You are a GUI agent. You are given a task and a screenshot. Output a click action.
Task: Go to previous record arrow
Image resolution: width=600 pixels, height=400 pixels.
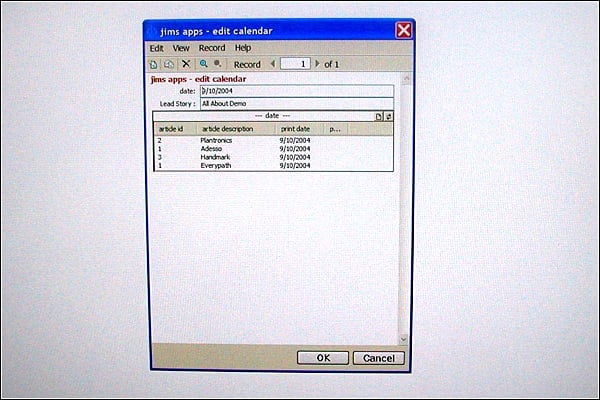click(273, 64)
